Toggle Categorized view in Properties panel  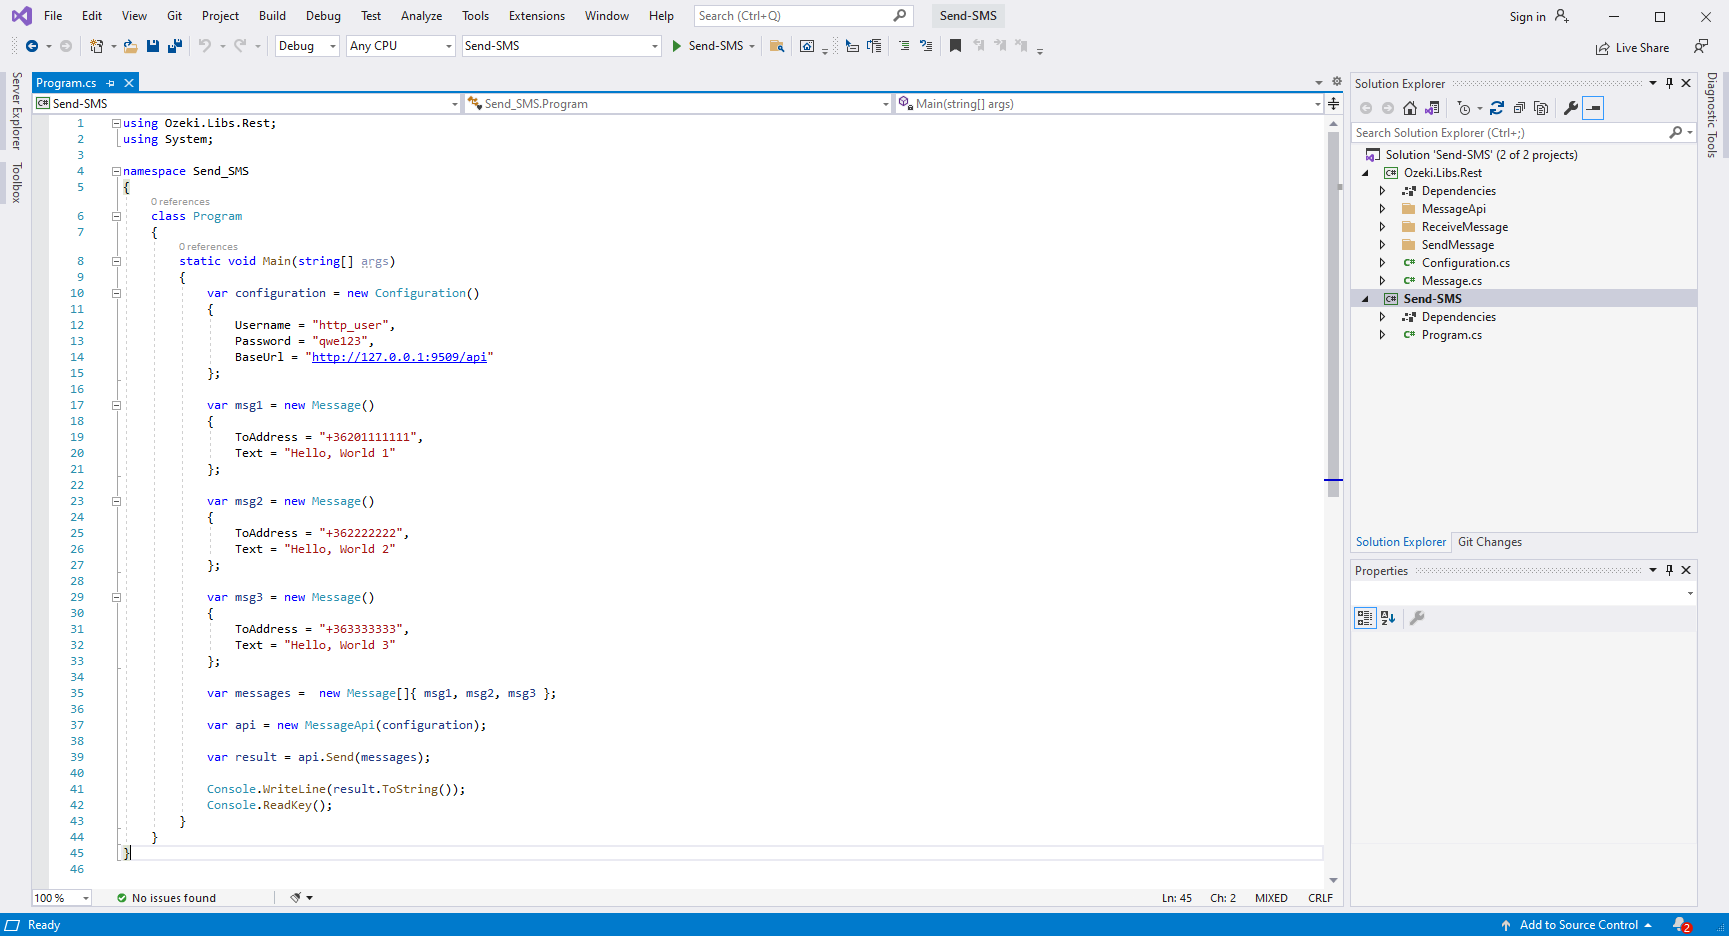[x=1365, y=618]
